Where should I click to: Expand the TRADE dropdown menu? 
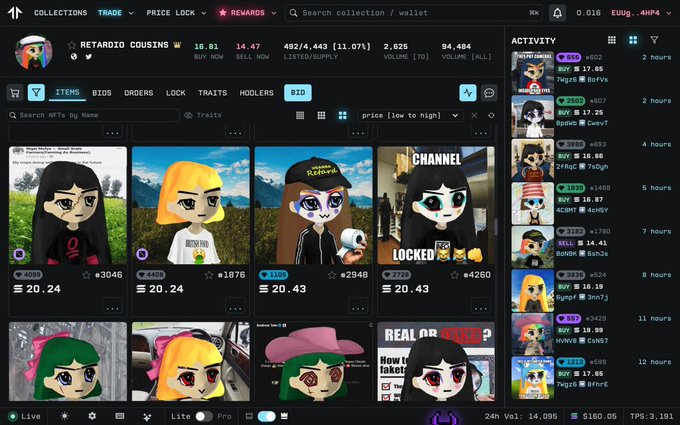(115, 13)
